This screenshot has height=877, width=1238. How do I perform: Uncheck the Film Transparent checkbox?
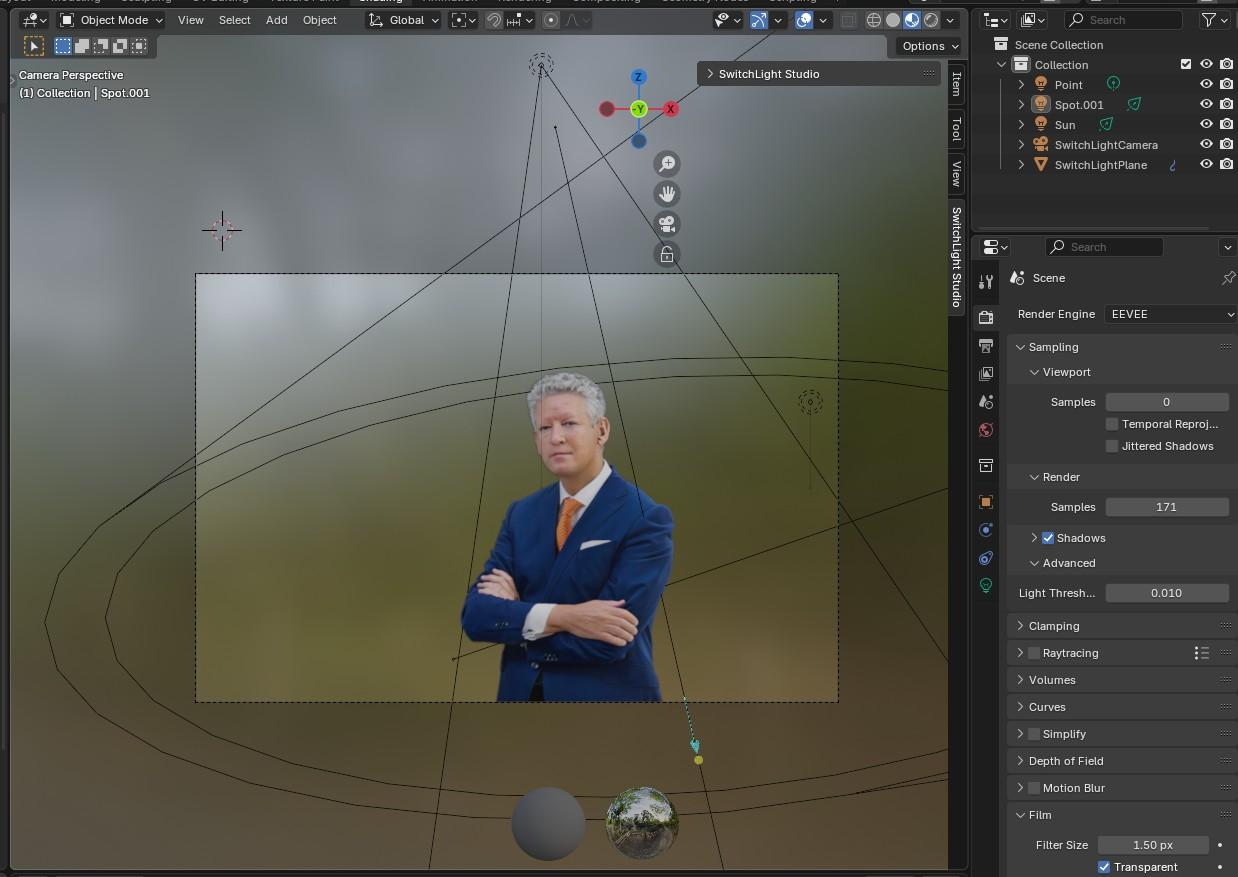pos(1104,867)
